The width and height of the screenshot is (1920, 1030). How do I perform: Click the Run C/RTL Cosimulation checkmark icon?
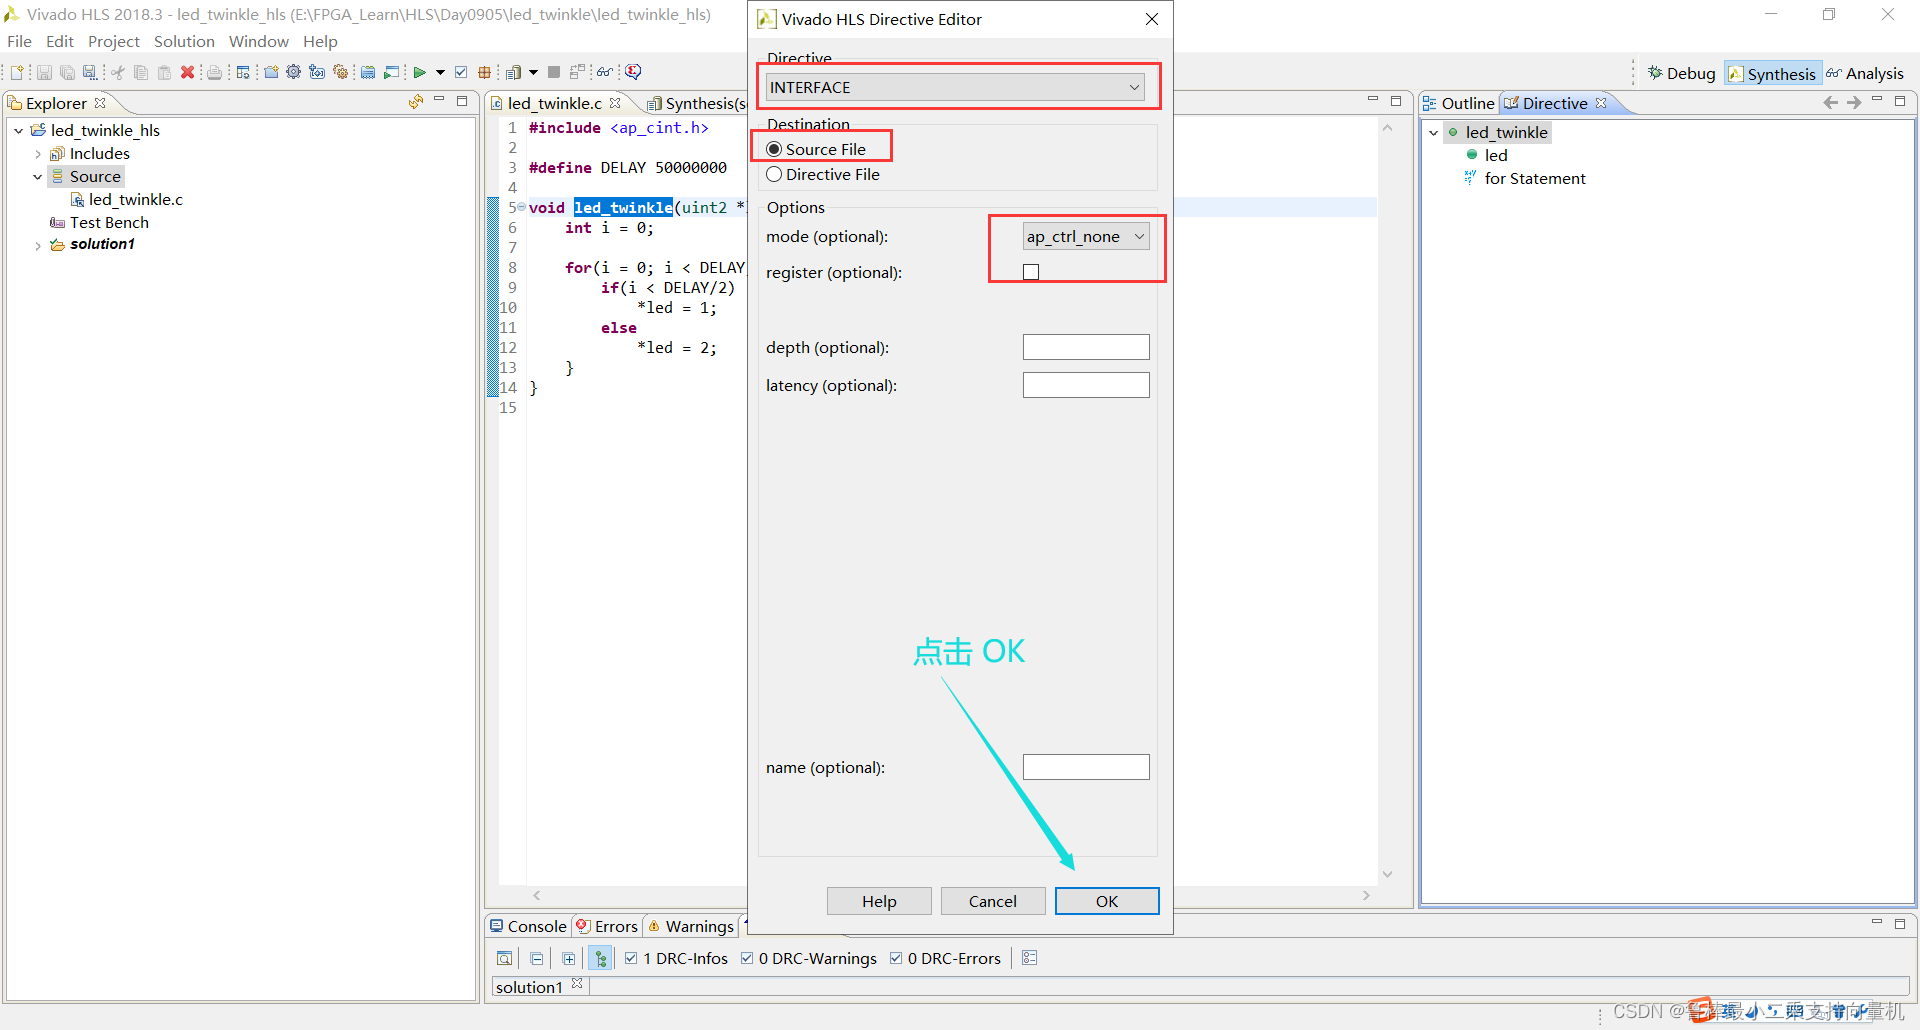(x=461, y=72)
